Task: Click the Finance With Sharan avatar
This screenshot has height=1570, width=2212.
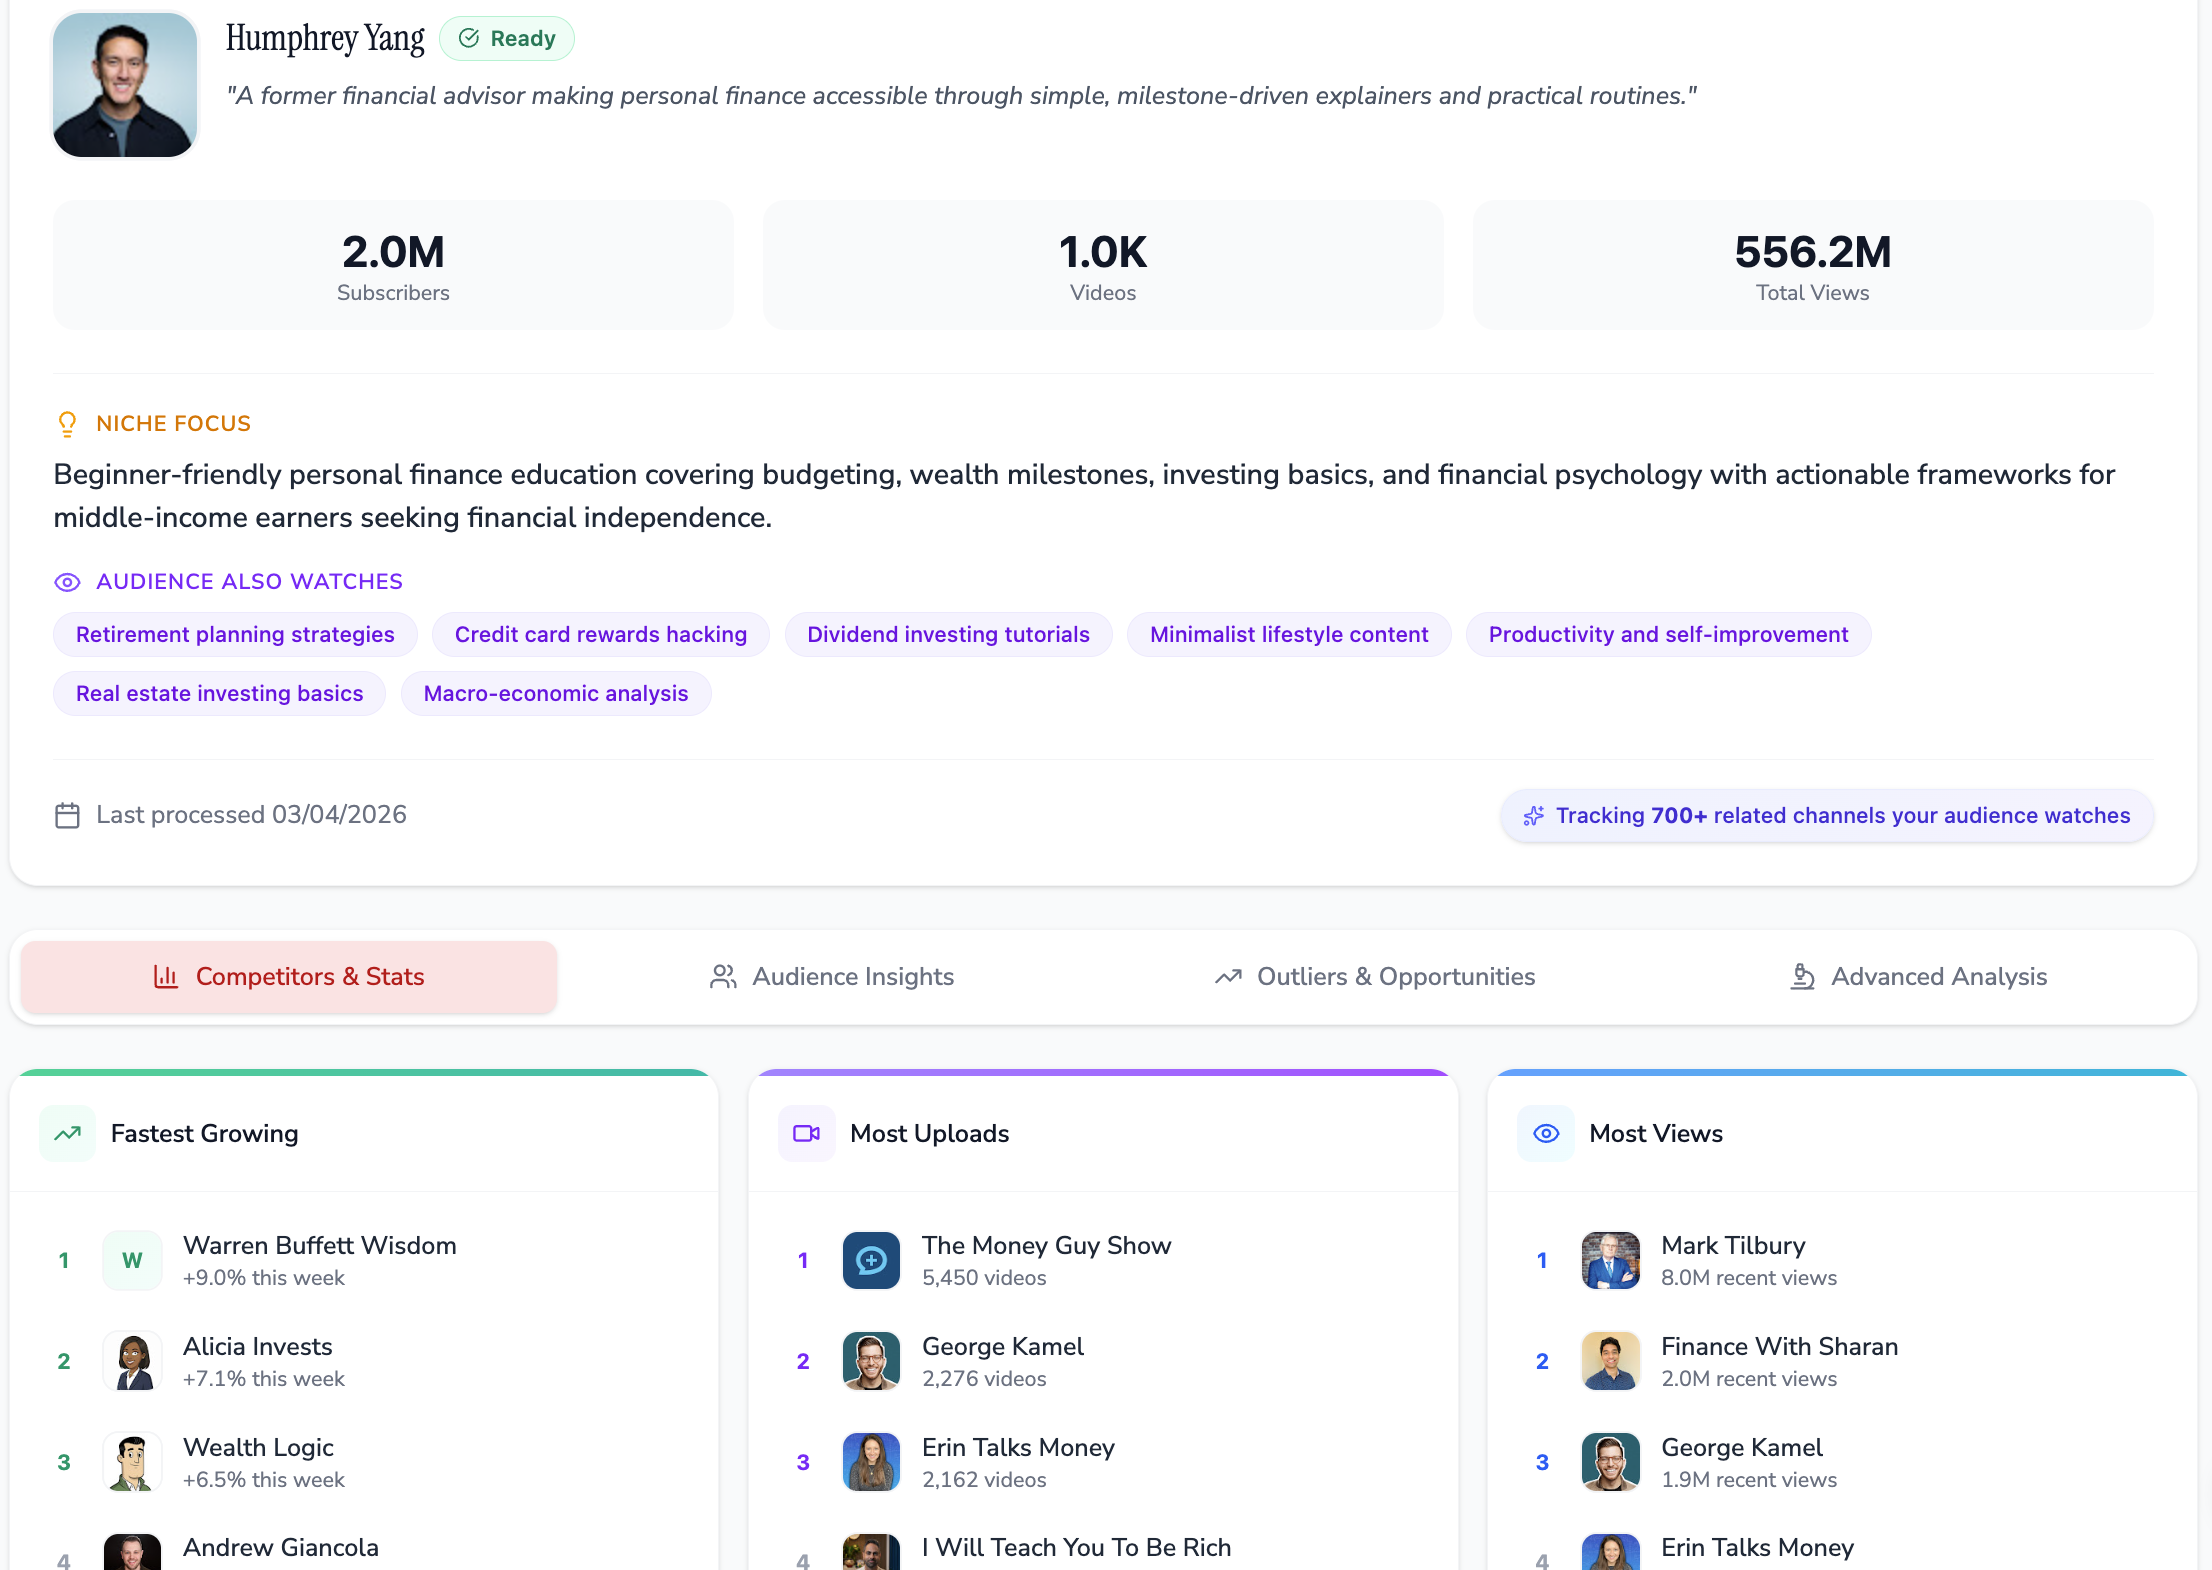Action: click(x=1610, y=1361)
